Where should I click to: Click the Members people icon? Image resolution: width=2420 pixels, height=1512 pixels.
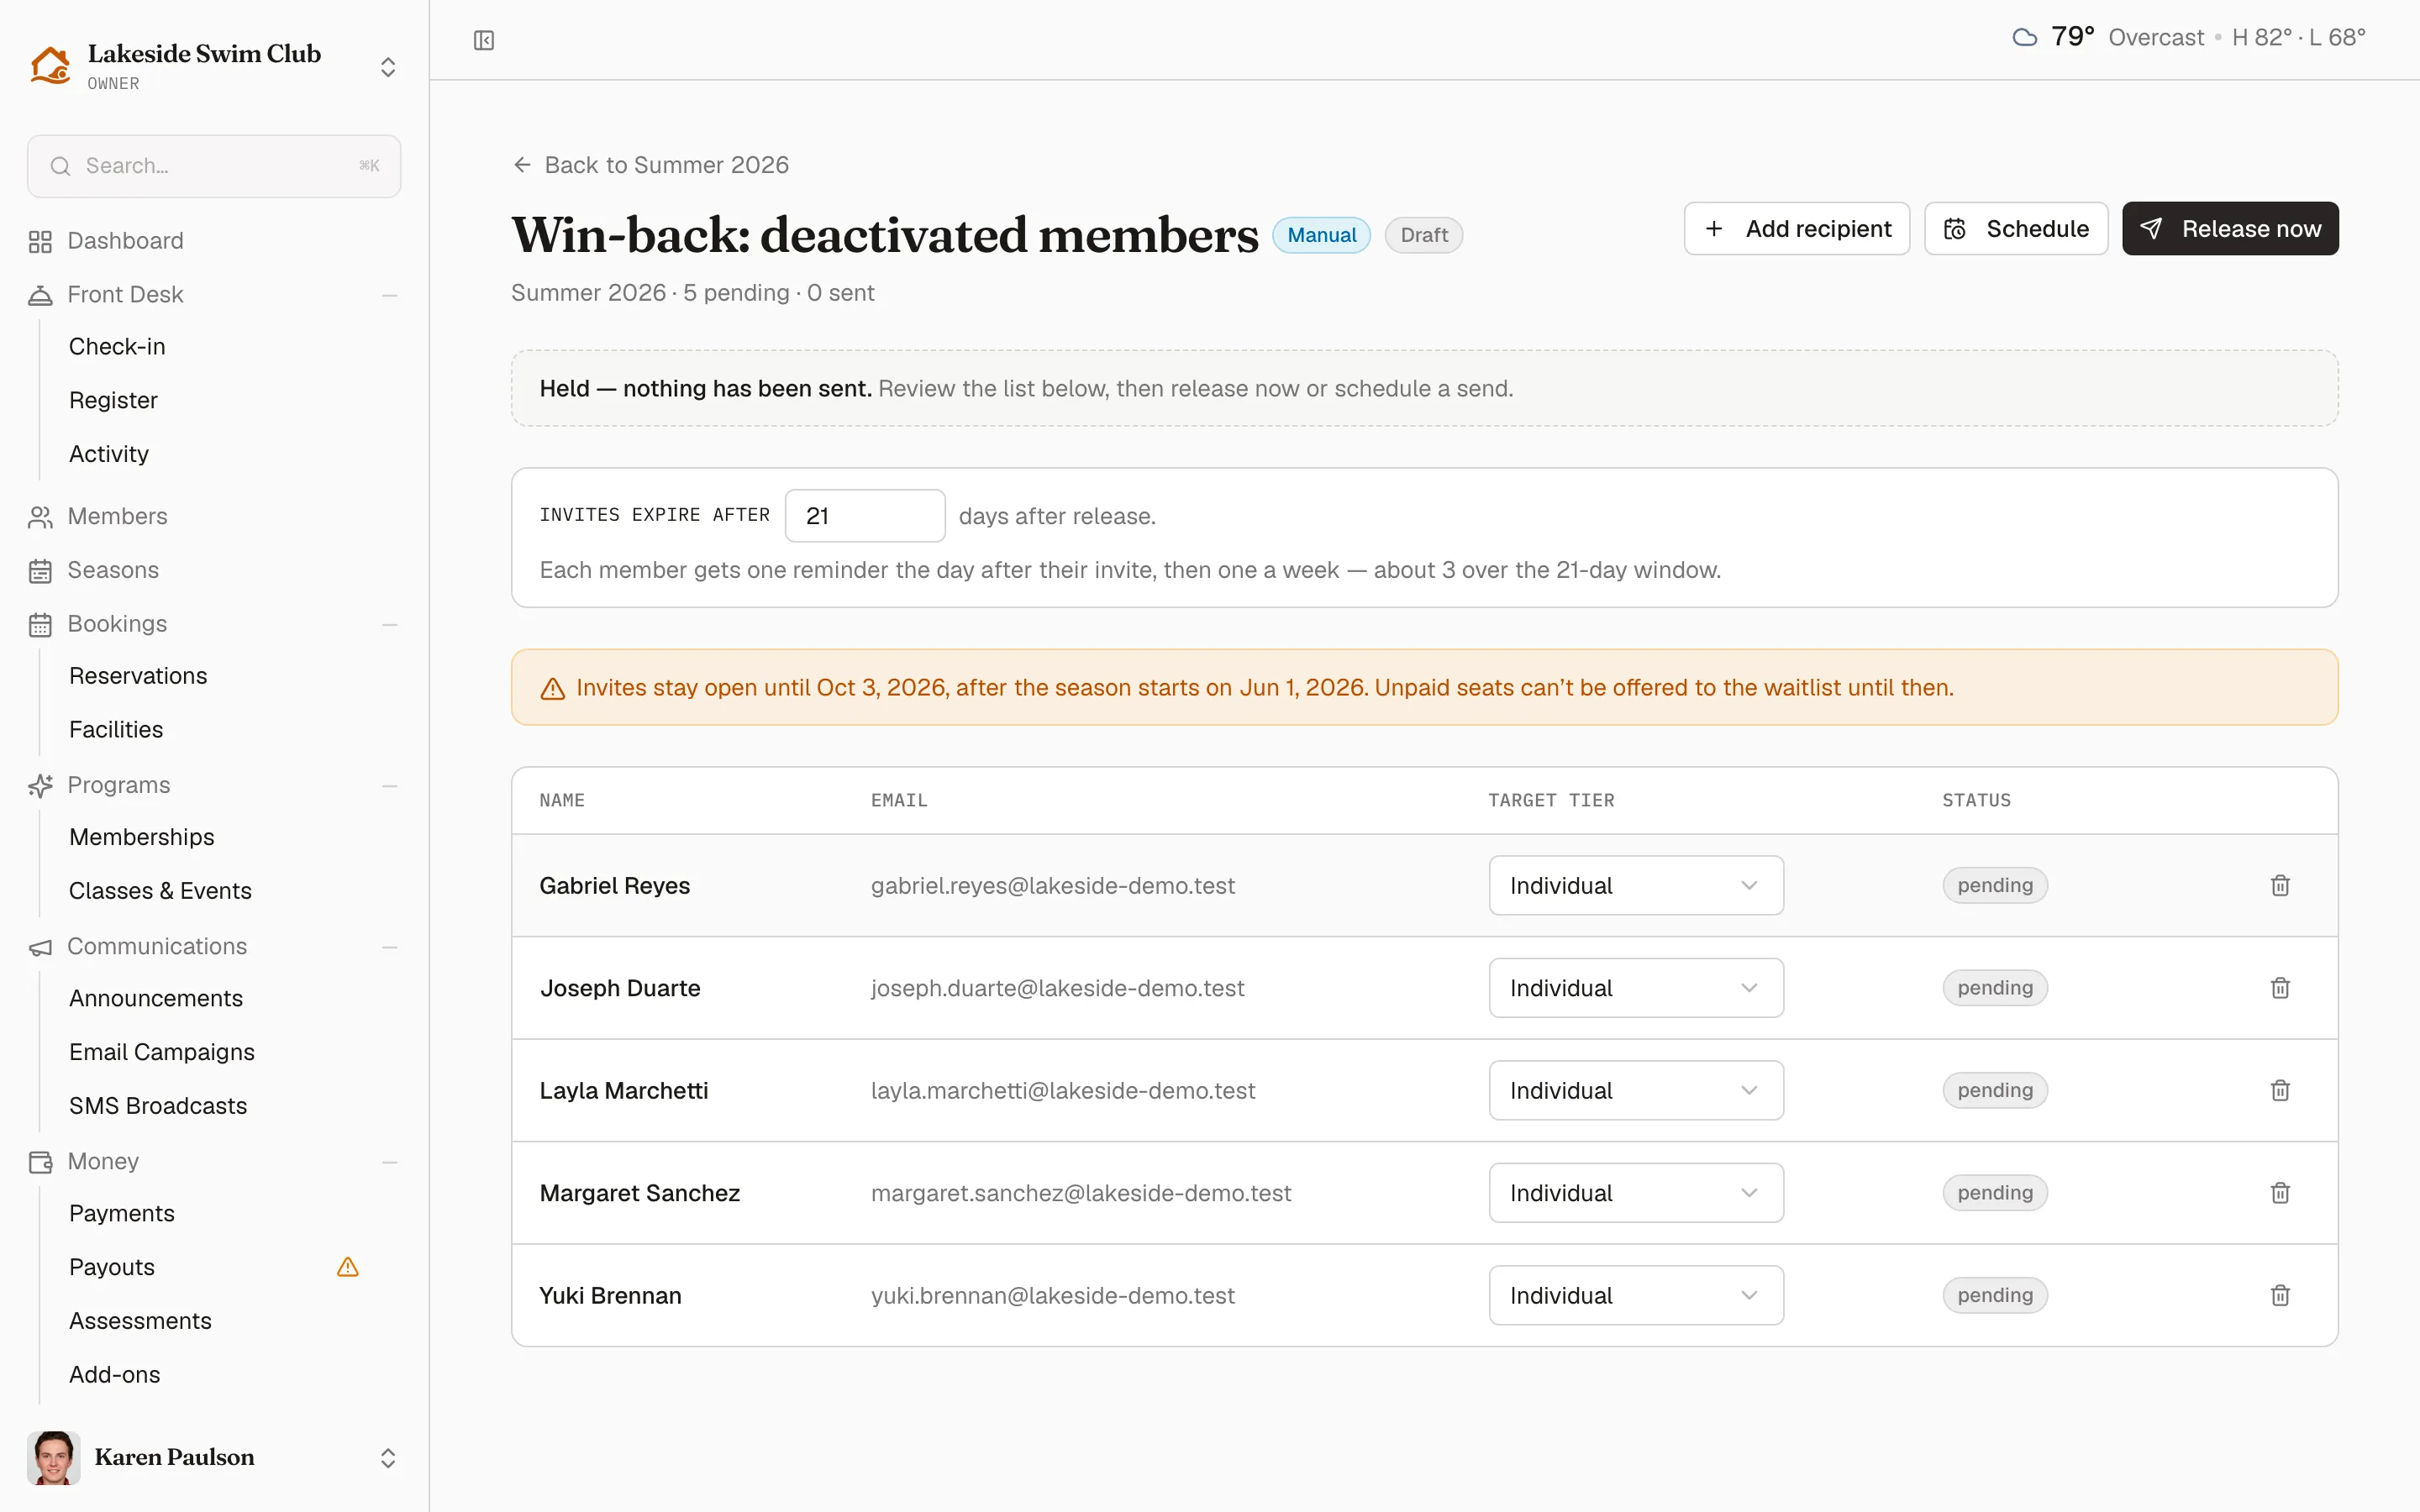[x=40, y=517]
